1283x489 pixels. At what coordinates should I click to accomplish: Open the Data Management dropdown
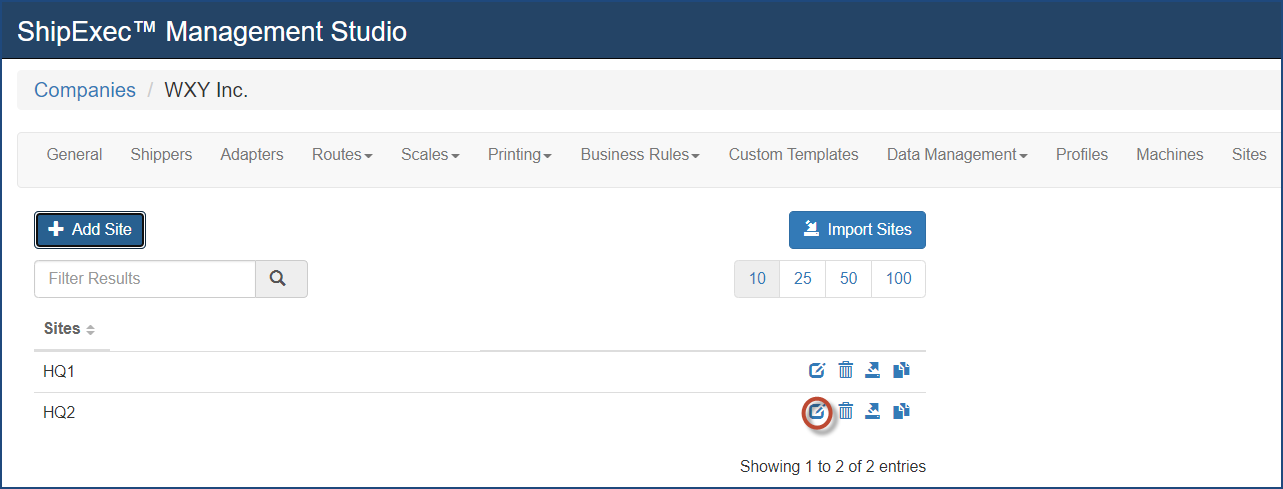[957, 155]
